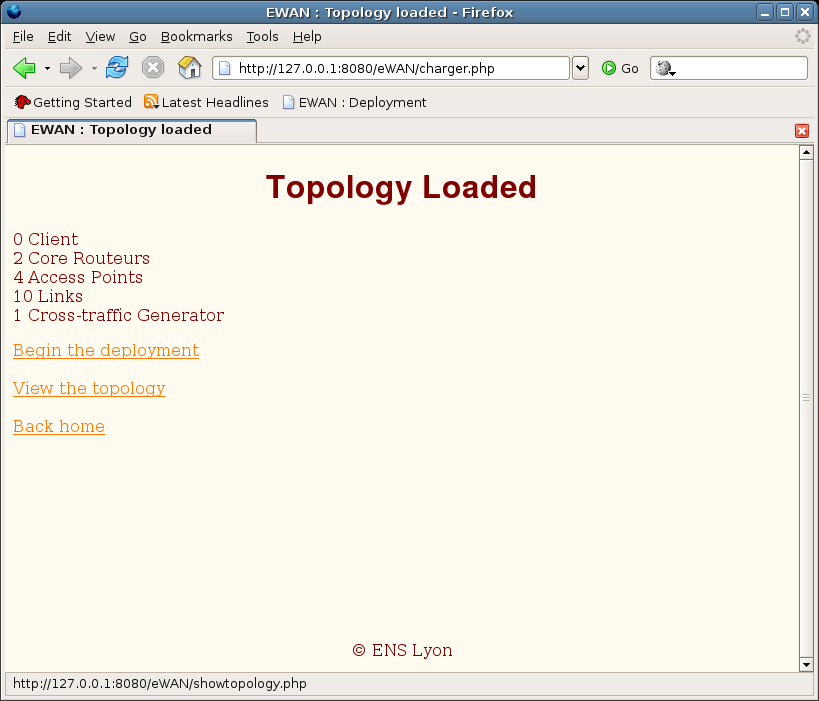Click the 1 Cross-traffic Generator text
This screenshot has width=819, height=701.
tap(119, 316)
